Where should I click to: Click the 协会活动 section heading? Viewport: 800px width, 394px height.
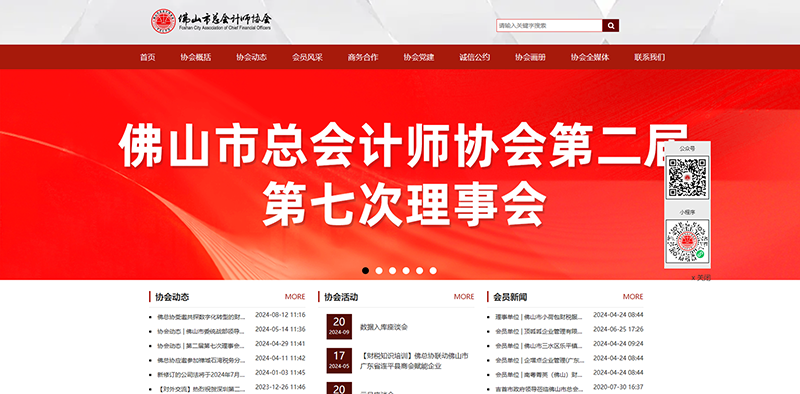point(341,297)
